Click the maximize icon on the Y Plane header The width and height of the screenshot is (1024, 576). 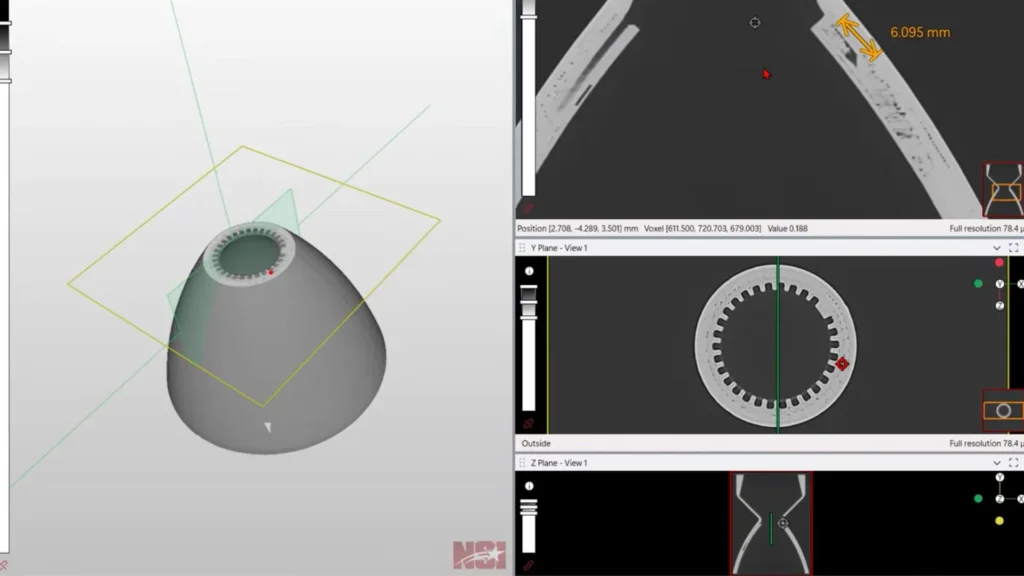1016,247
